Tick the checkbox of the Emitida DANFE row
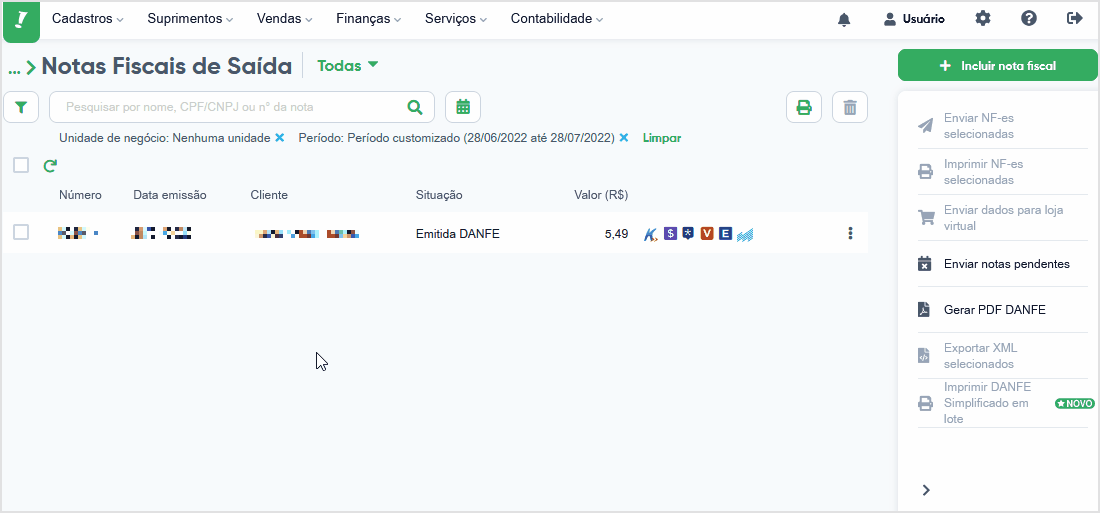The width and height of the screenshot is (1100, 513). point(21,232)
